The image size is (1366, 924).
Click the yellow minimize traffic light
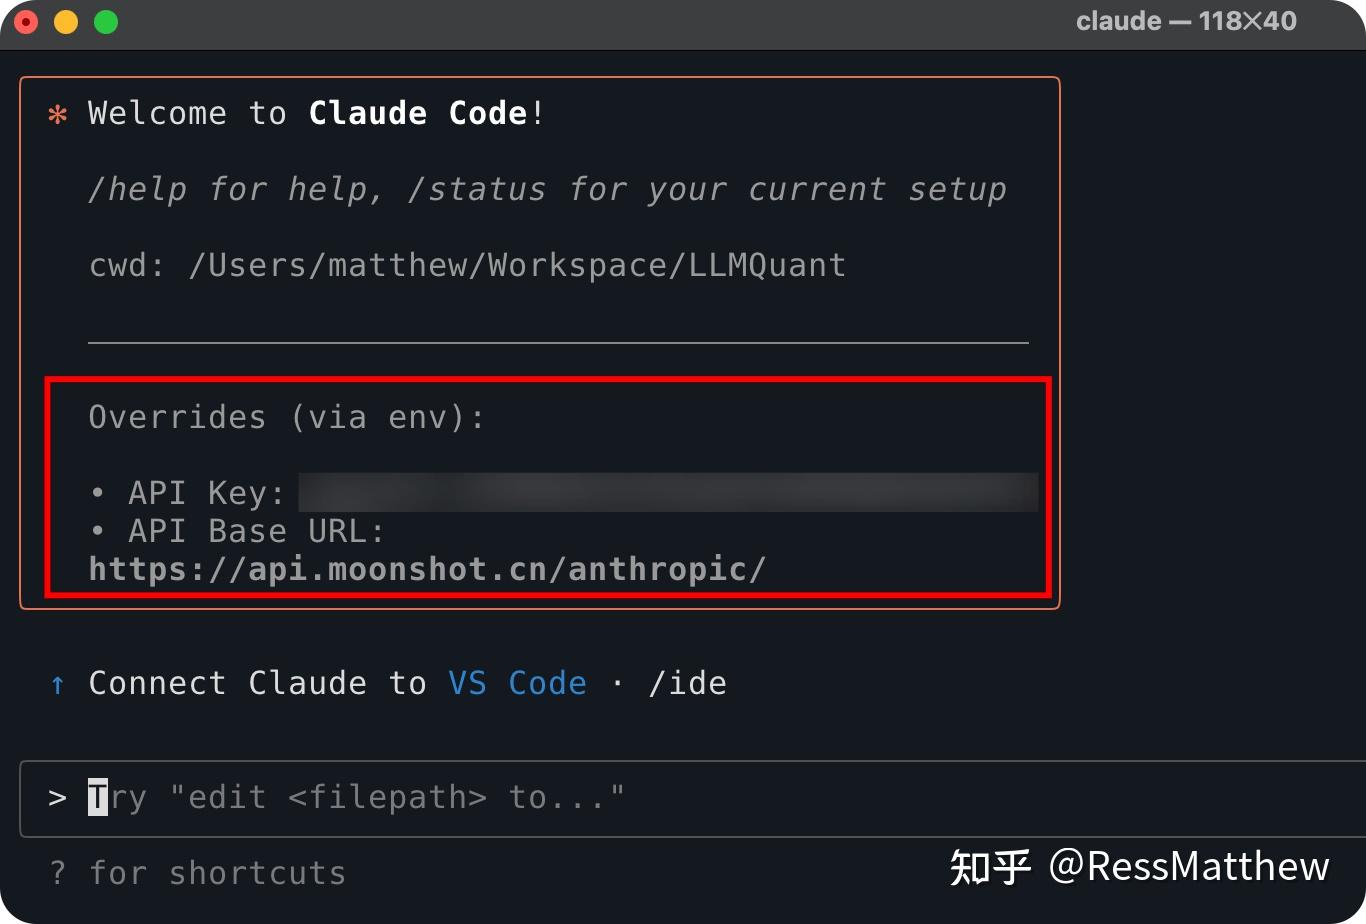tap(64, 21)
